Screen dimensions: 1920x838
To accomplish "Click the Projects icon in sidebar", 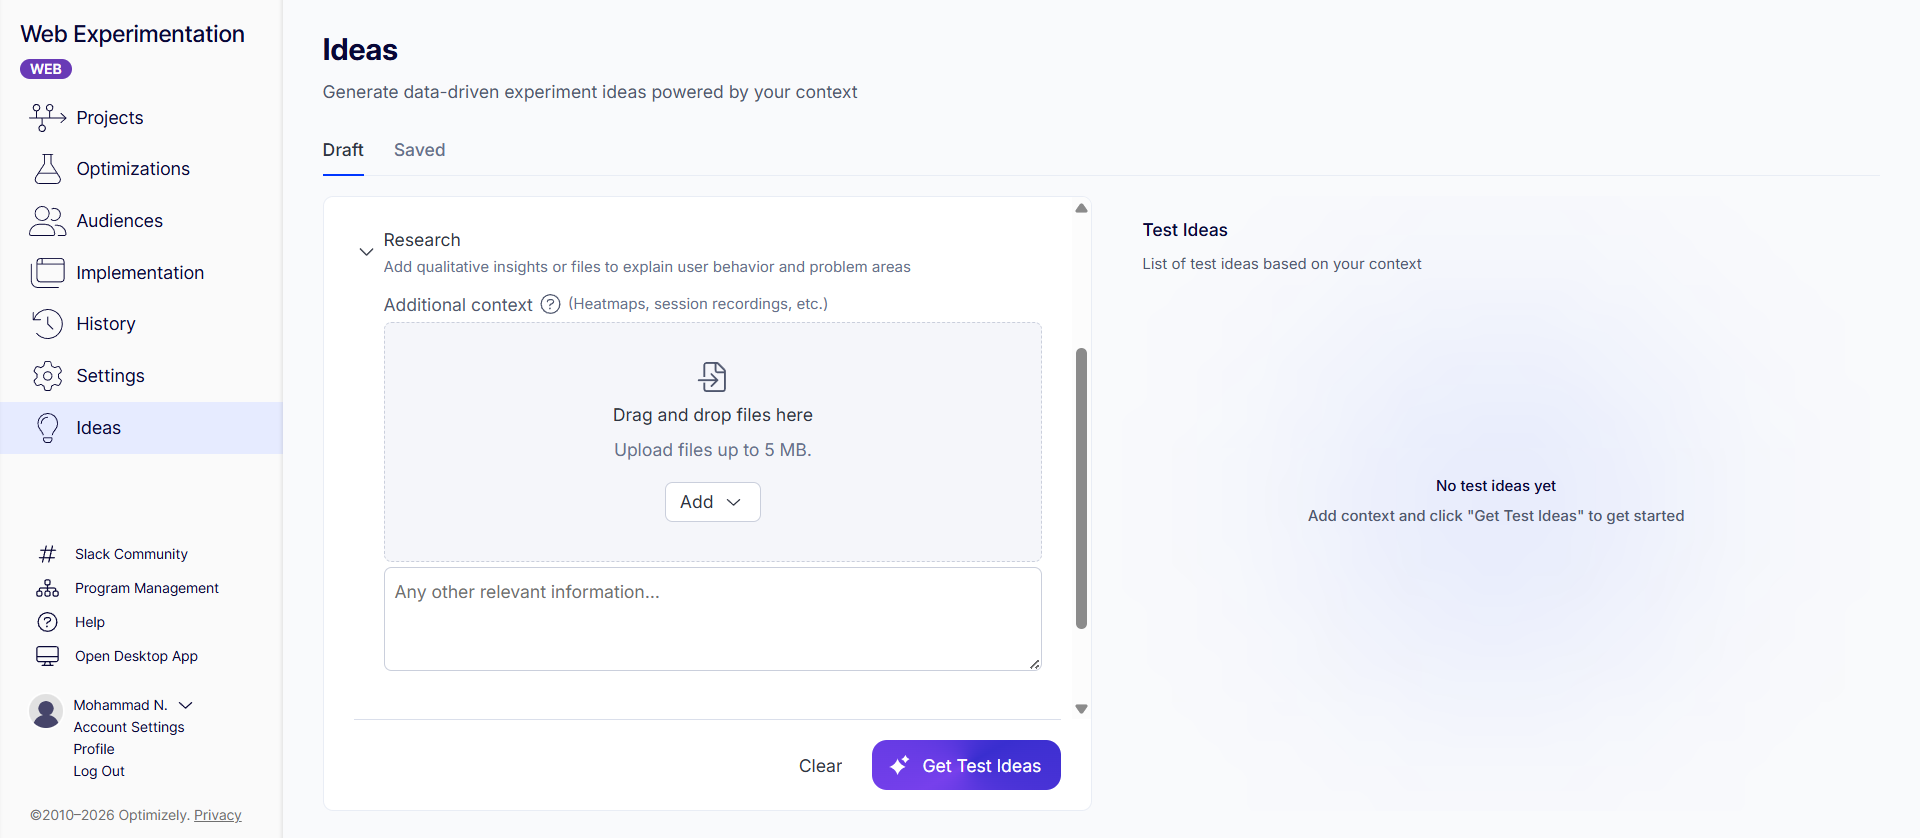I will [x=47, y=118].
